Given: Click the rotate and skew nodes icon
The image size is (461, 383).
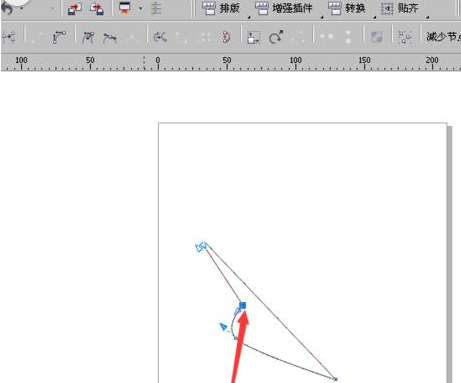Looking at the screenshot, I should (276, 37).
